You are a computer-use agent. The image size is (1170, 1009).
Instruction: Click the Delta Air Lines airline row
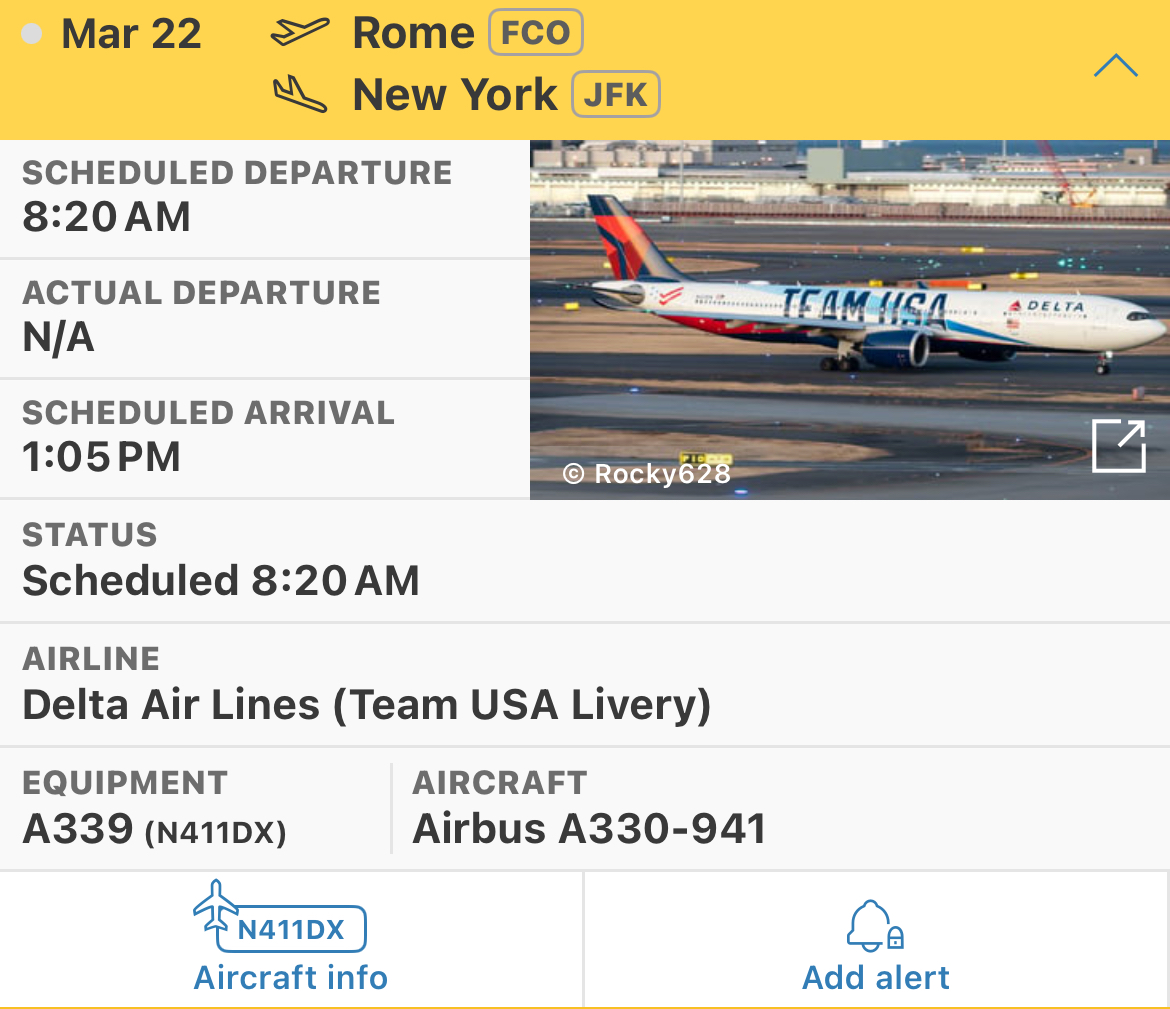click(x=585, y=684)
